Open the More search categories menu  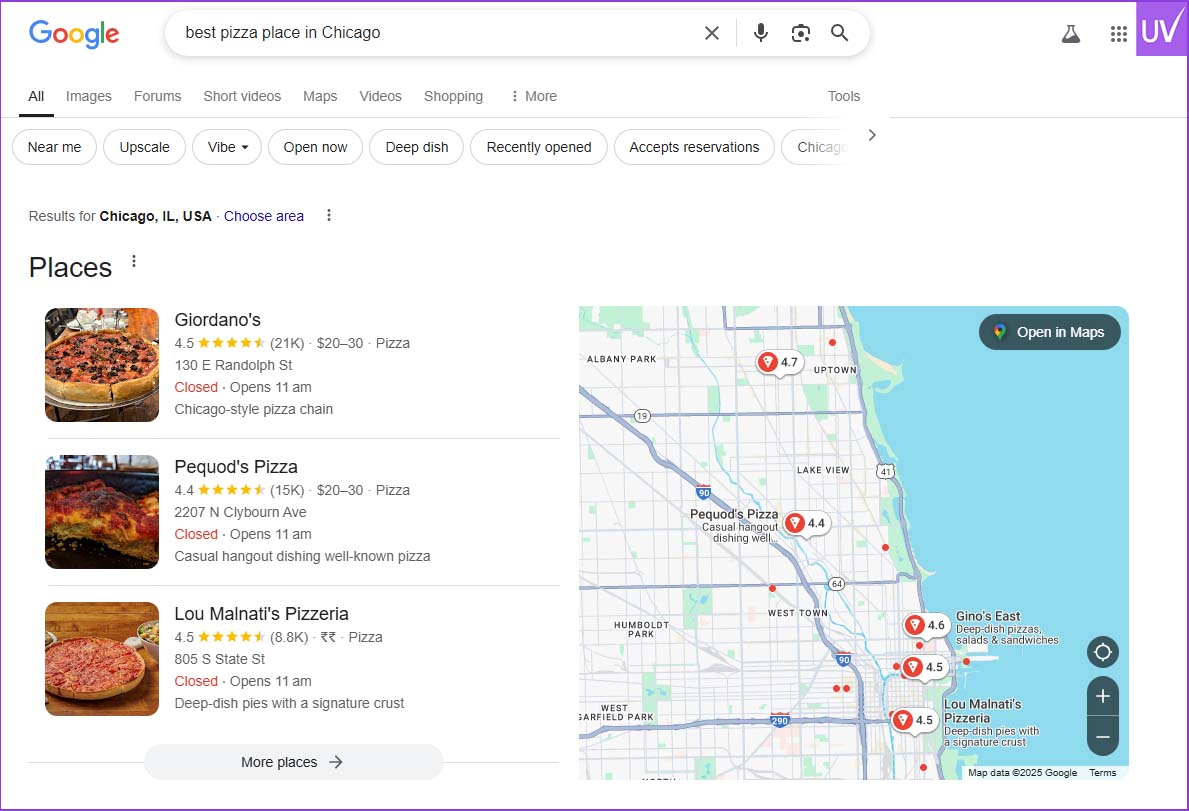533,96
